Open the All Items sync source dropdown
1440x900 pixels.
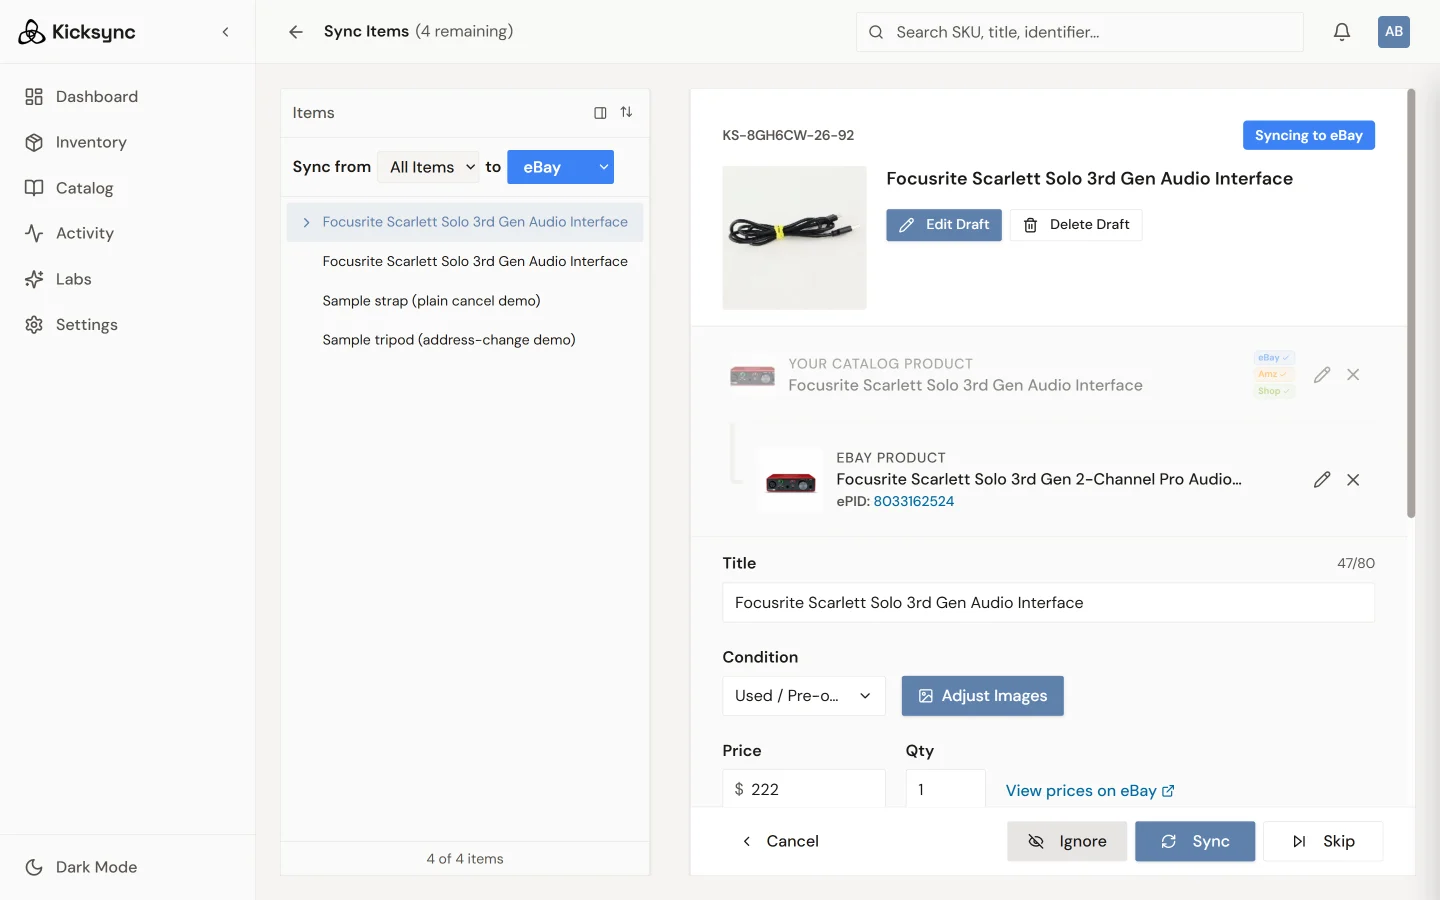coord(429,167)
